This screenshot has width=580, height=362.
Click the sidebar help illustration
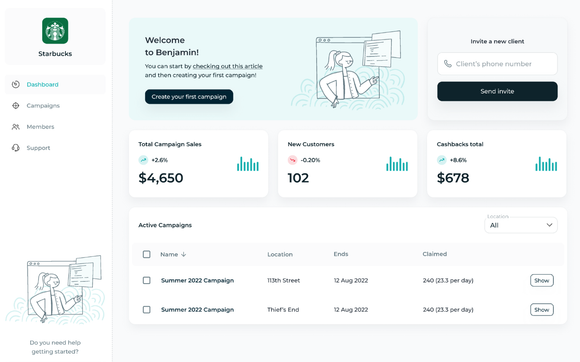coord(55,289)
